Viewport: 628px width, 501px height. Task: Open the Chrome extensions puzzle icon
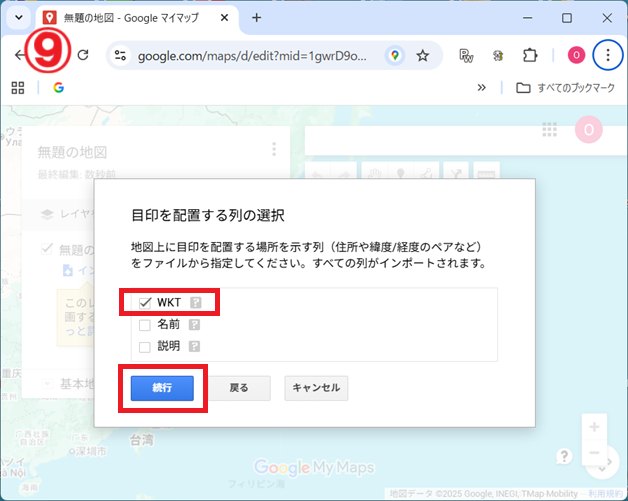[531, 56]
